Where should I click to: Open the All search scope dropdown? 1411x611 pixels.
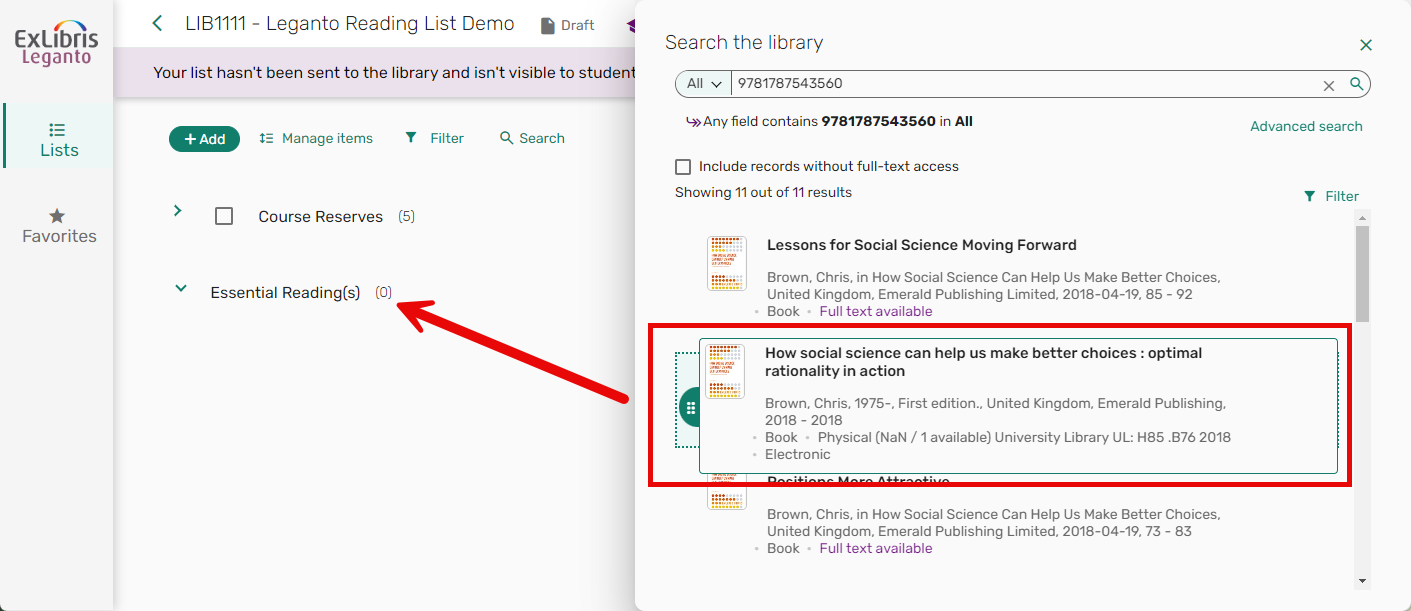coord(704,84)
